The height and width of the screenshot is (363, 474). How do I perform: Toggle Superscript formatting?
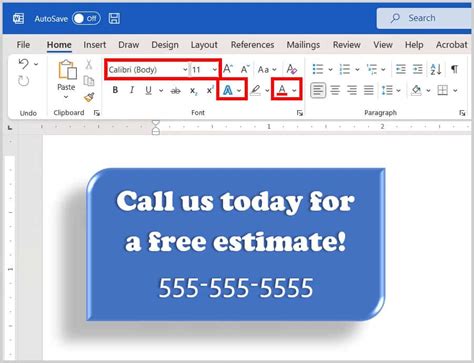pos(210,90)
